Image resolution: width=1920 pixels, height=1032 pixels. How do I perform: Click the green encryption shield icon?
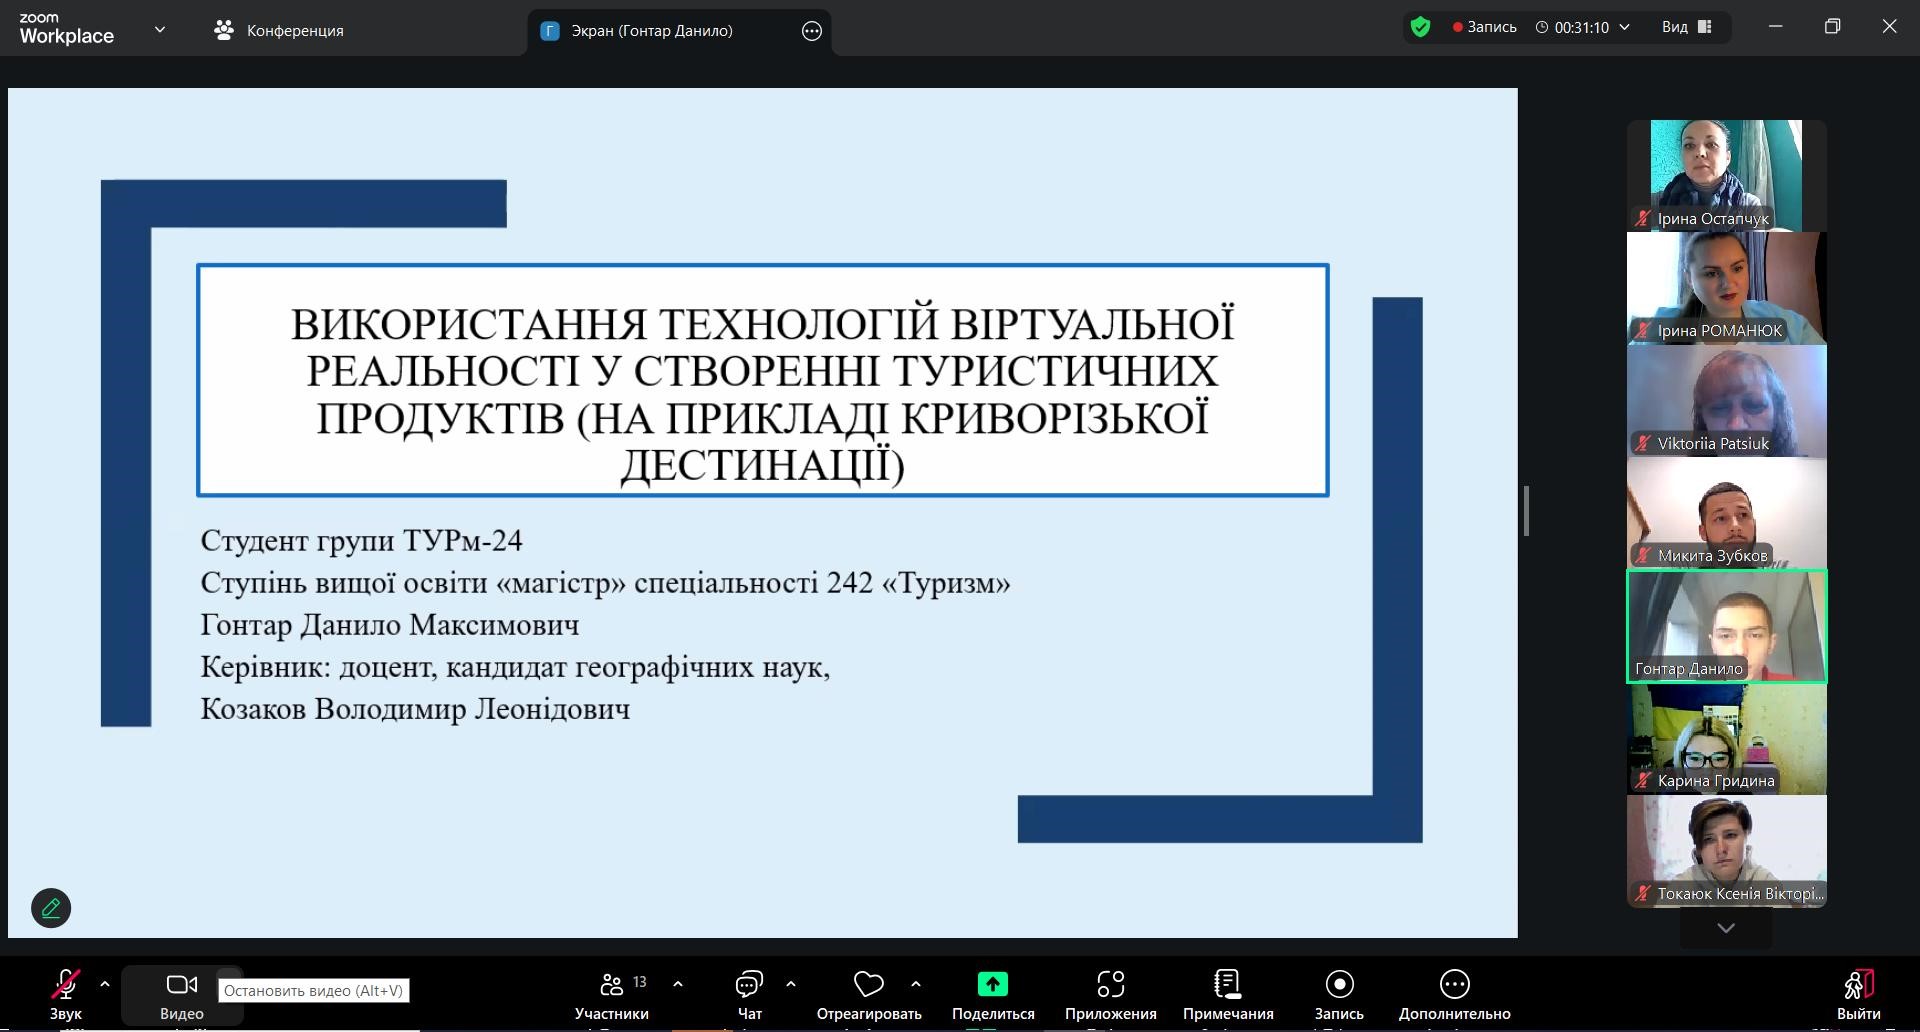[1420, 27]
